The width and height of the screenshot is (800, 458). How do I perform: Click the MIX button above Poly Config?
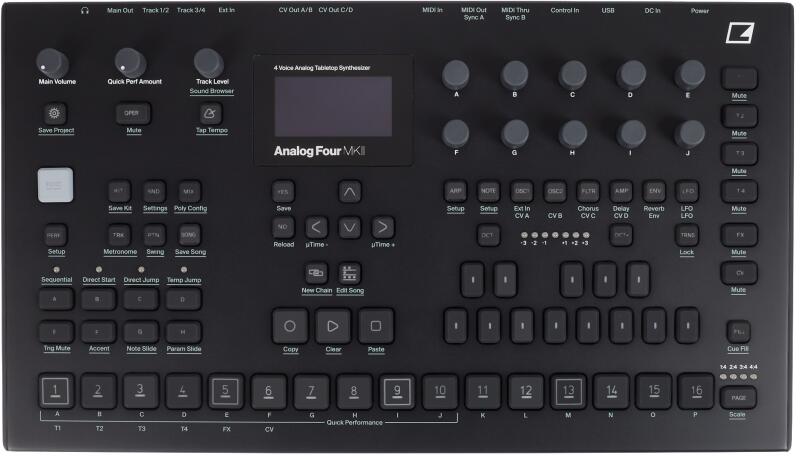click(189, 191)
